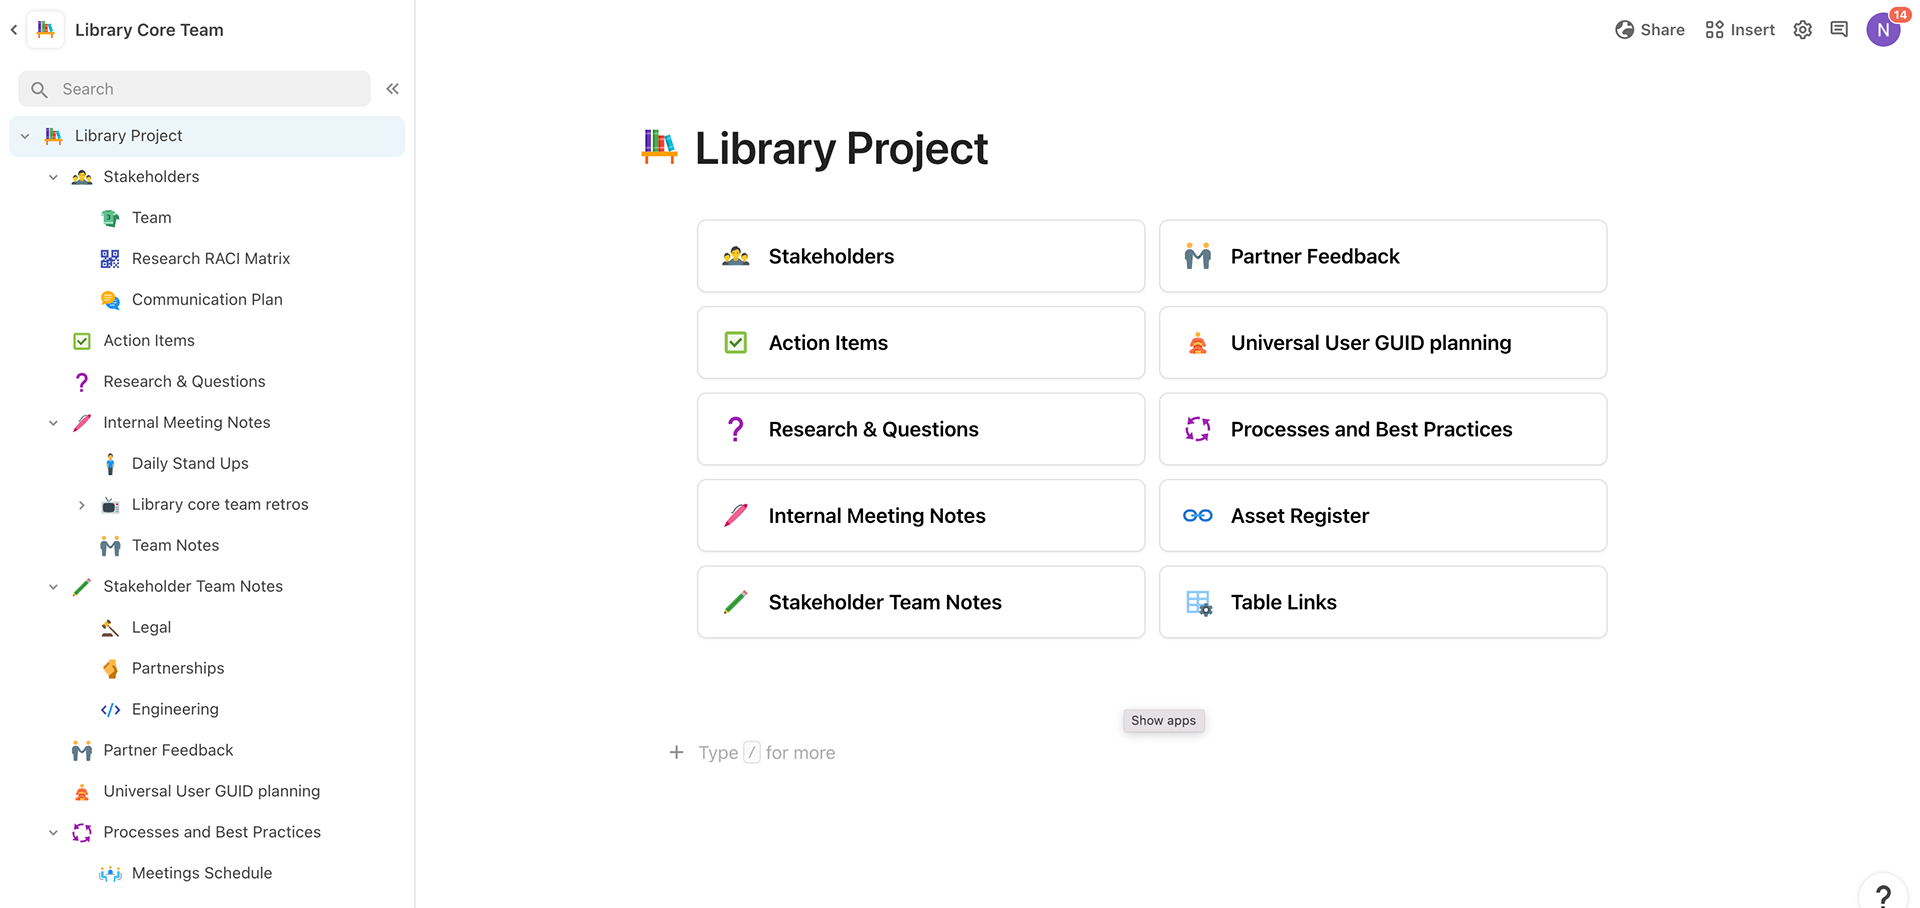1920x908 pixels.
Task: Collapse the Stakeholders tree section
Action: point(53,177)
